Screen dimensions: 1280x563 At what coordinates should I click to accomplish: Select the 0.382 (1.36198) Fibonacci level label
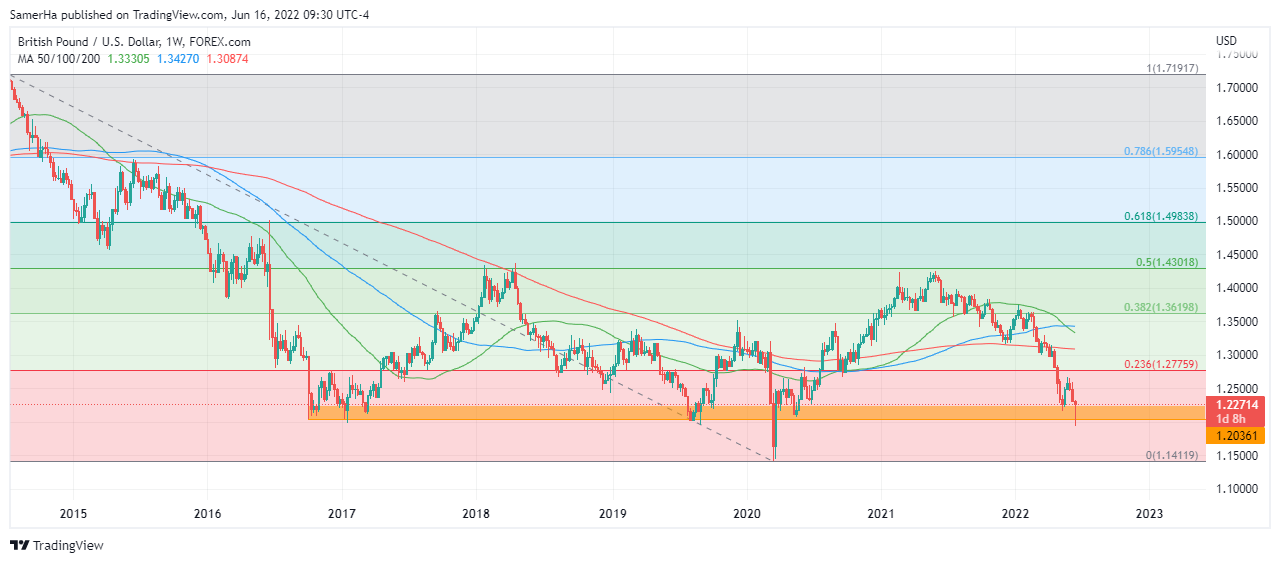pyautogui.click(x=1157, y=308)
